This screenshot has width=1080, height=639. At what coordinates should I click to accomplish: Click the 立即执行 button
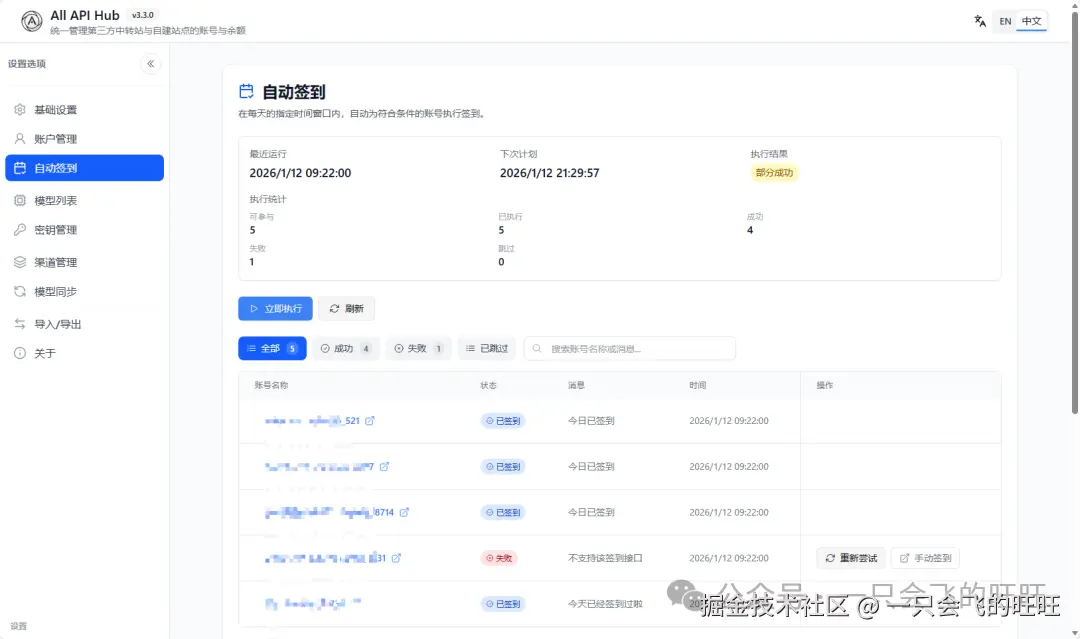click(276, 308)
